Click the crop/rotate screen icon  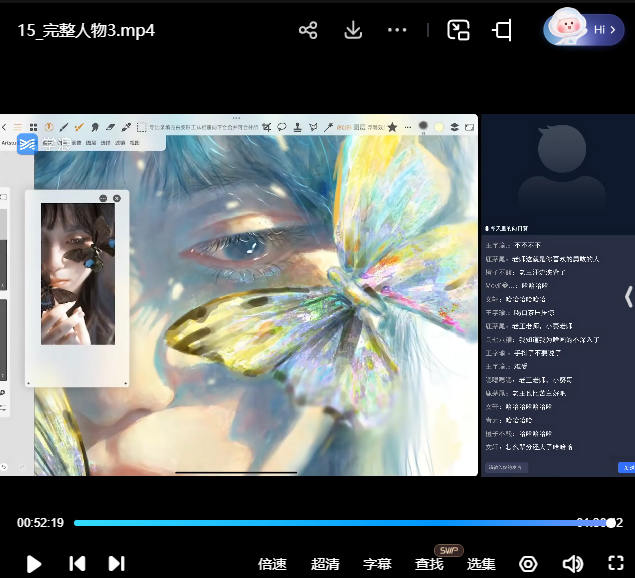(502, 30)
